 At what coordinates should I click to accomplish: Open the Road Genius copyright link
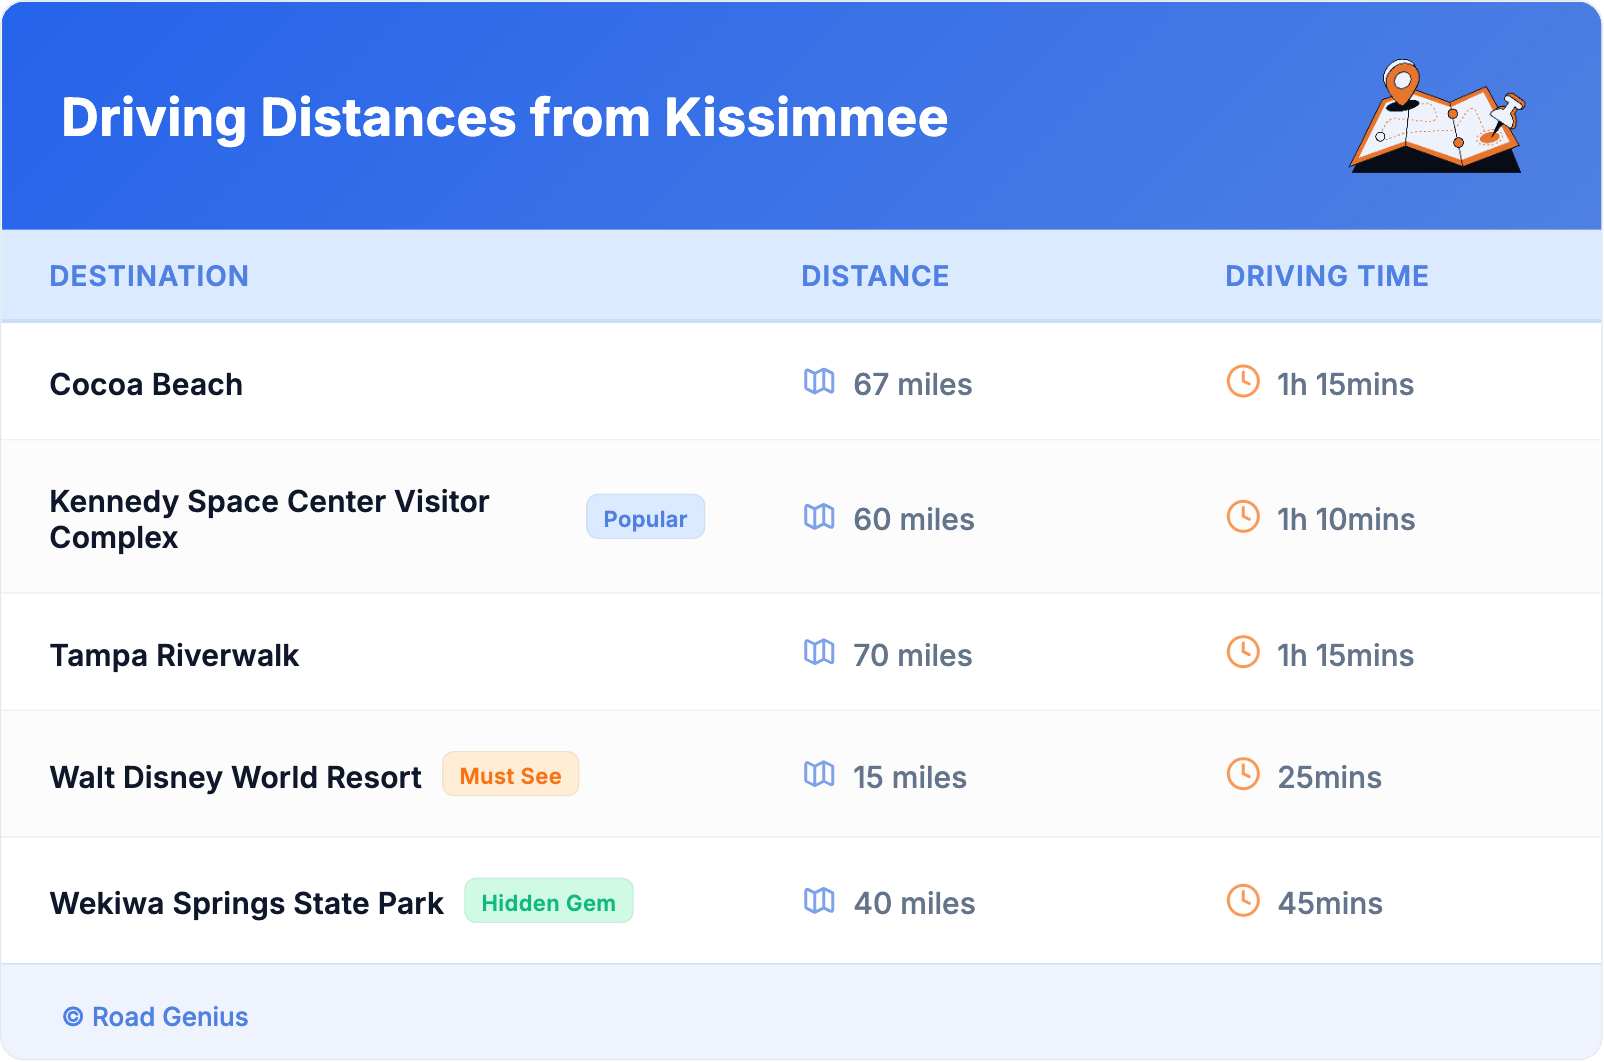156,1017
